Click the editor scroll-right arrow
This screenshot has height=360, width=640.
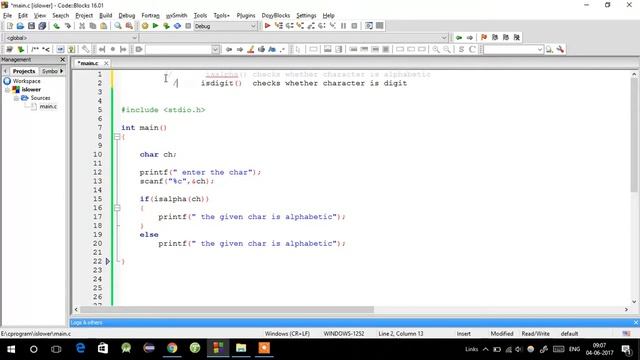click(x=626, y=309)
